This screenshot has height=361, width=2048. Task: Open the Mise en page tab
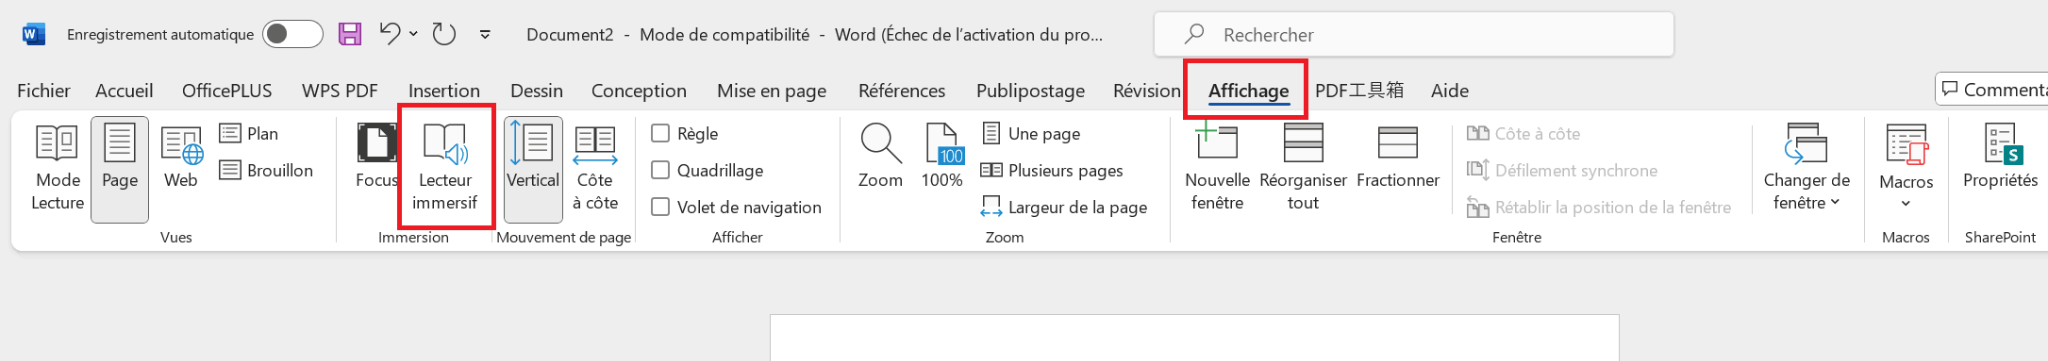(x=772, y=91)
